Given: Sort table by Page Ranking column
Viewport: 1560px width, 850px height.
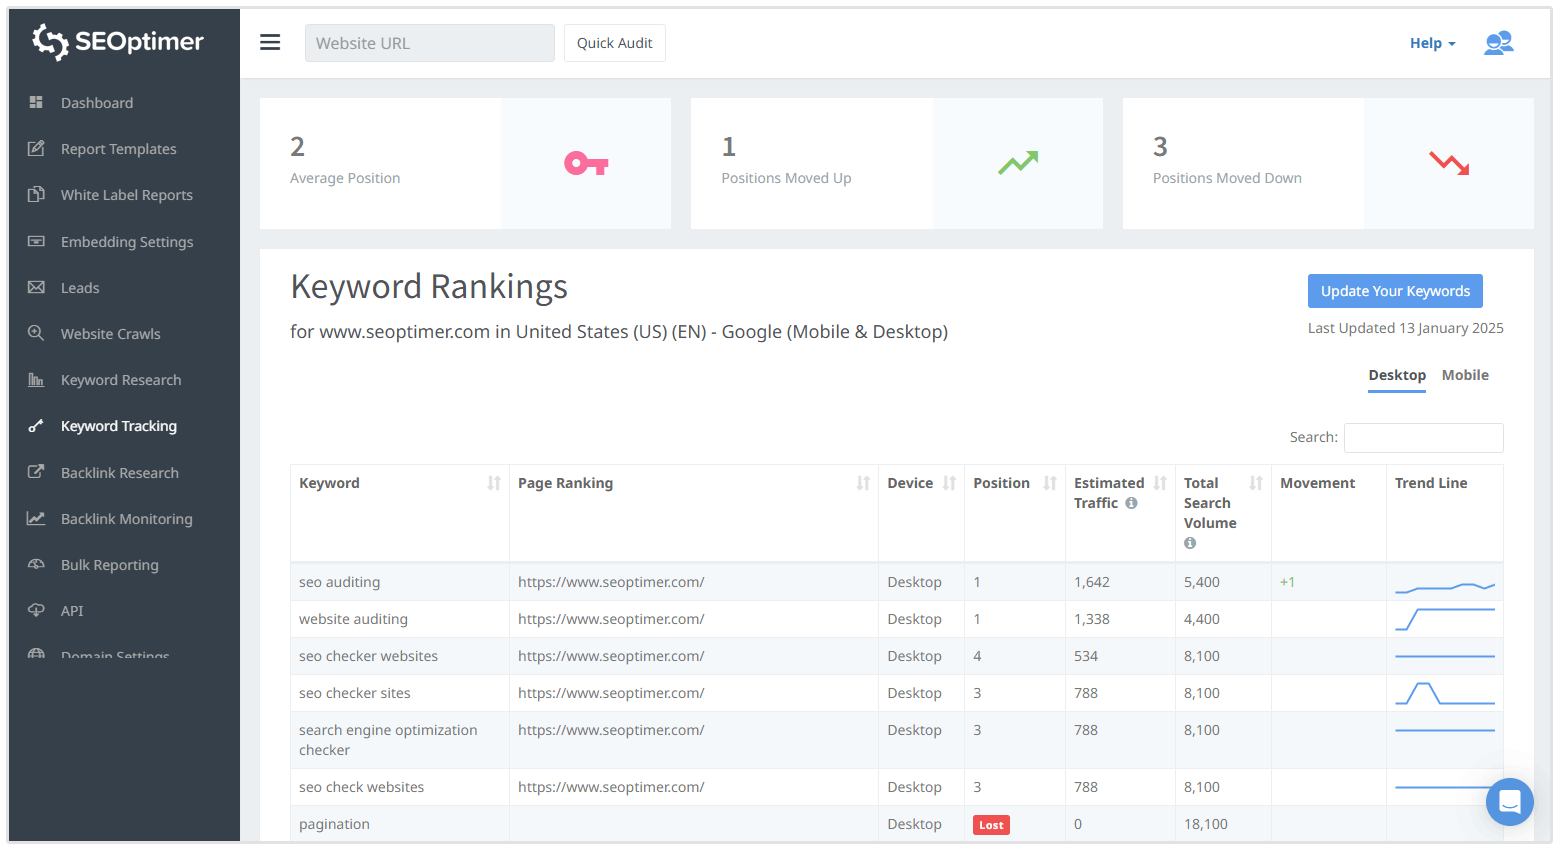Looking at the screenshot, I should point(862,483).
